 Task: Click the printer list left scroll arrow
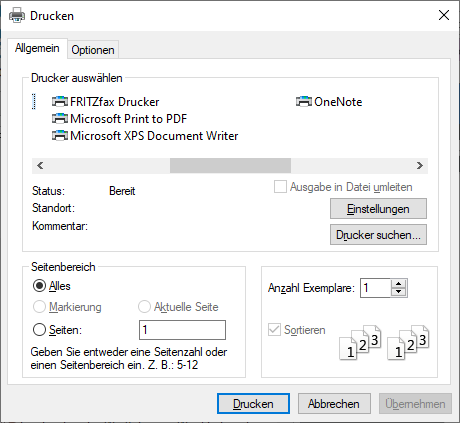(x=40, y=165)
